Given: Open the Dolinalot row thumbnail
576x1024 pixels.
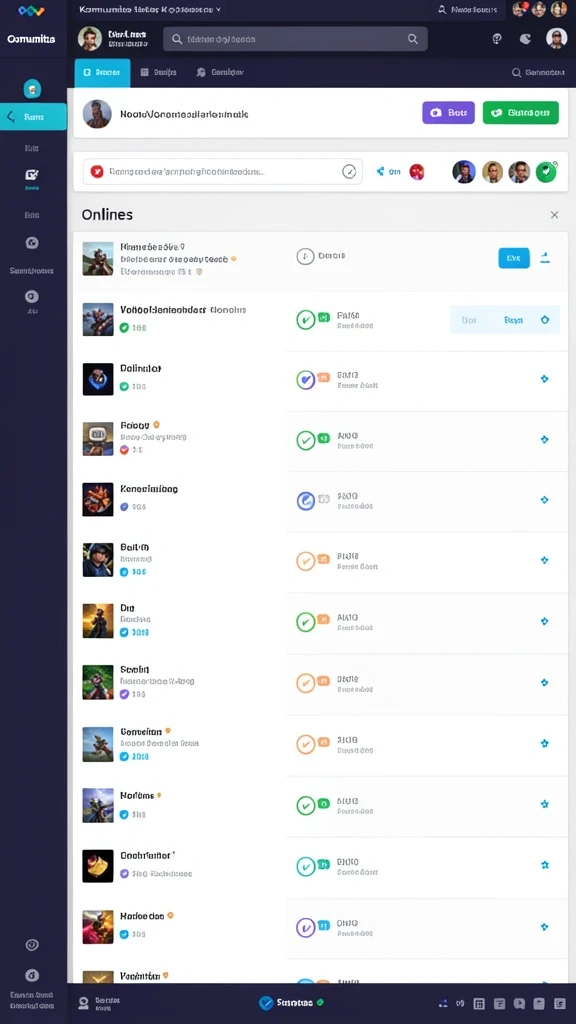Looking at the screenshot, I should (98, 379).
